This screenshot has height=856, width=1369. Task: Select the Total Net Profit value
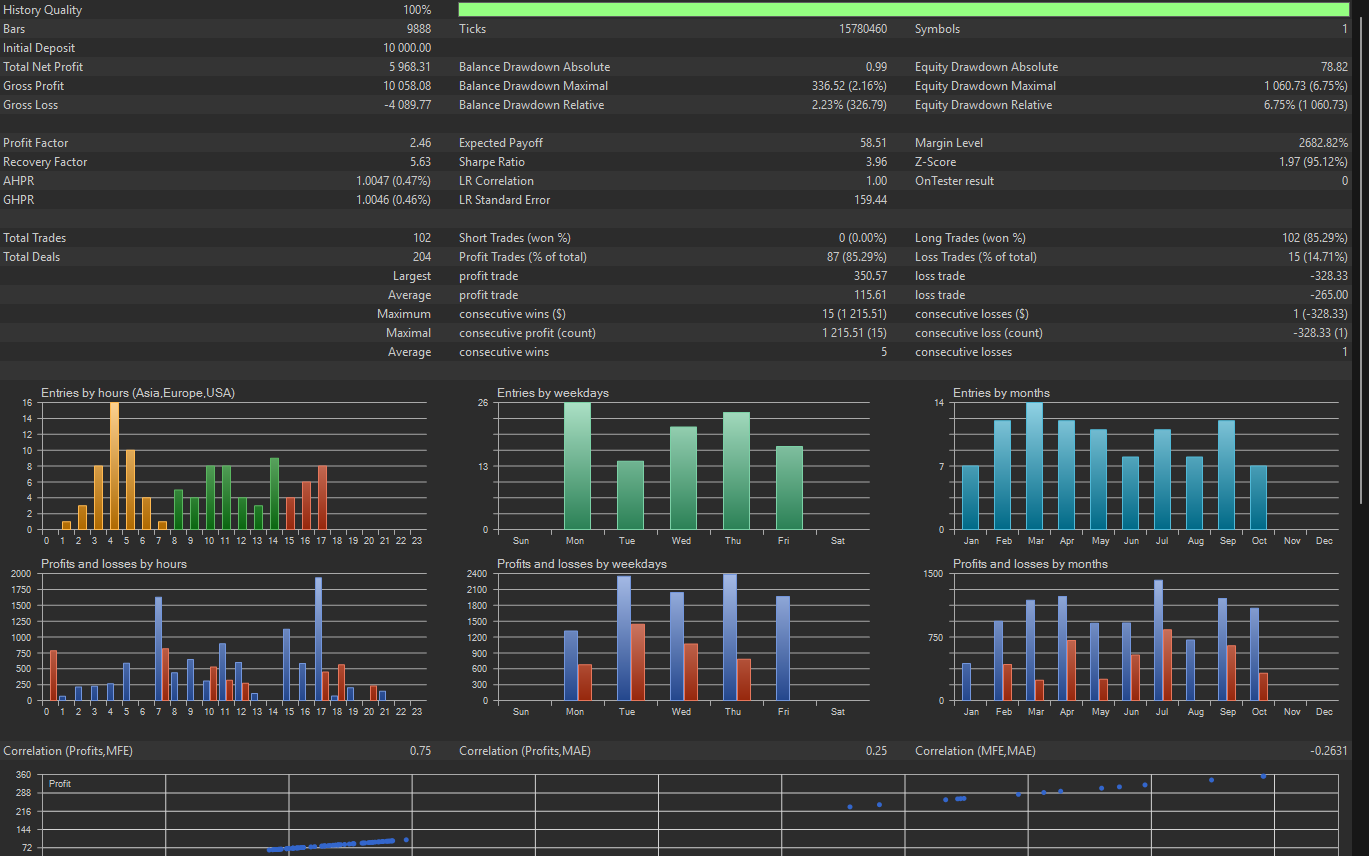[x=410, y=67]
